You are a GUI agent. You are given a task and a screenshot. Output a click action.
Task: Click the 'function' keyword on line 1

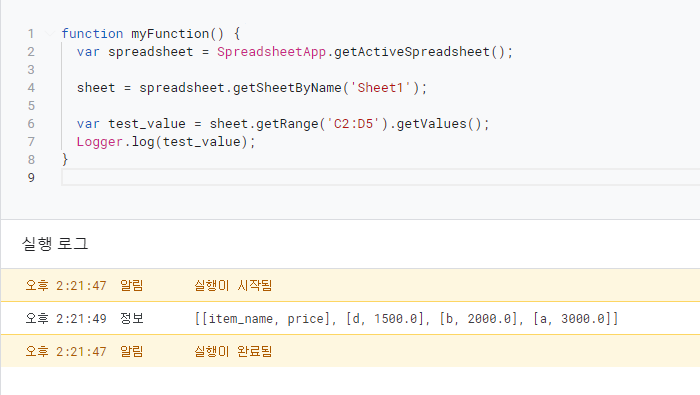coord(92,33)
